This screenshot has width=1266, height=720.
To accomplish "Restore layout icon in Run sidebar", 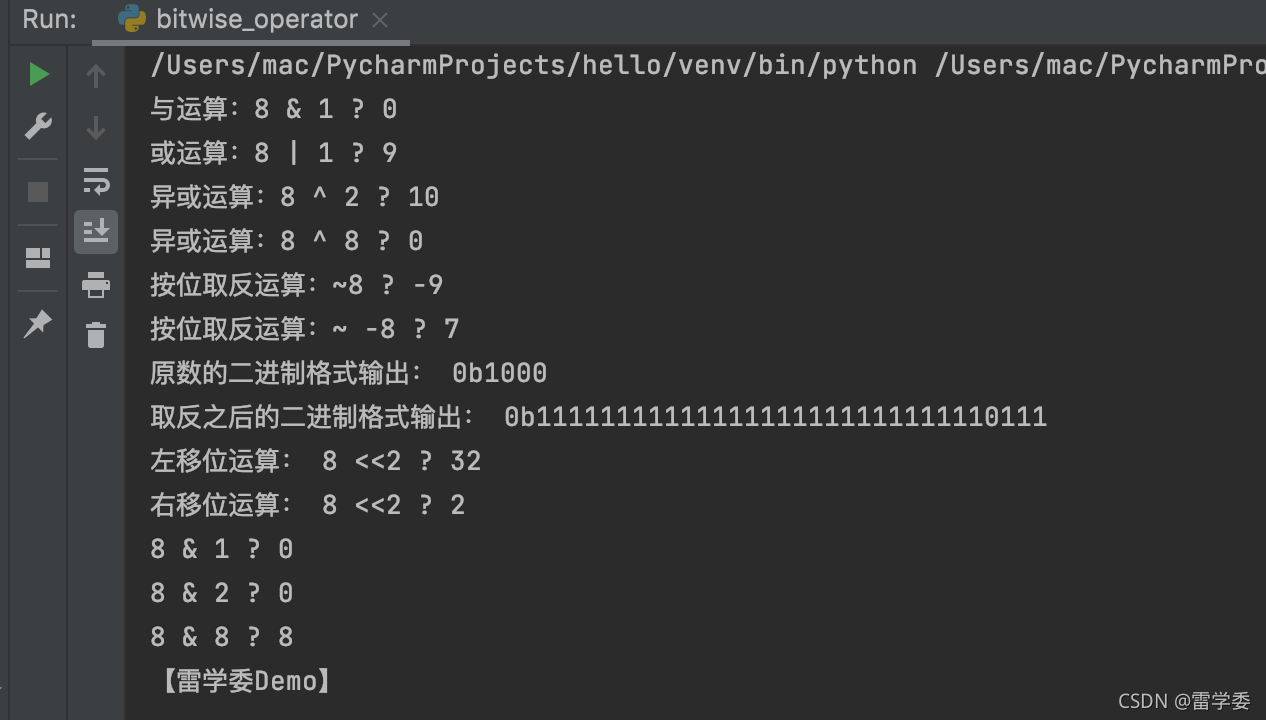I will (38, 258).
